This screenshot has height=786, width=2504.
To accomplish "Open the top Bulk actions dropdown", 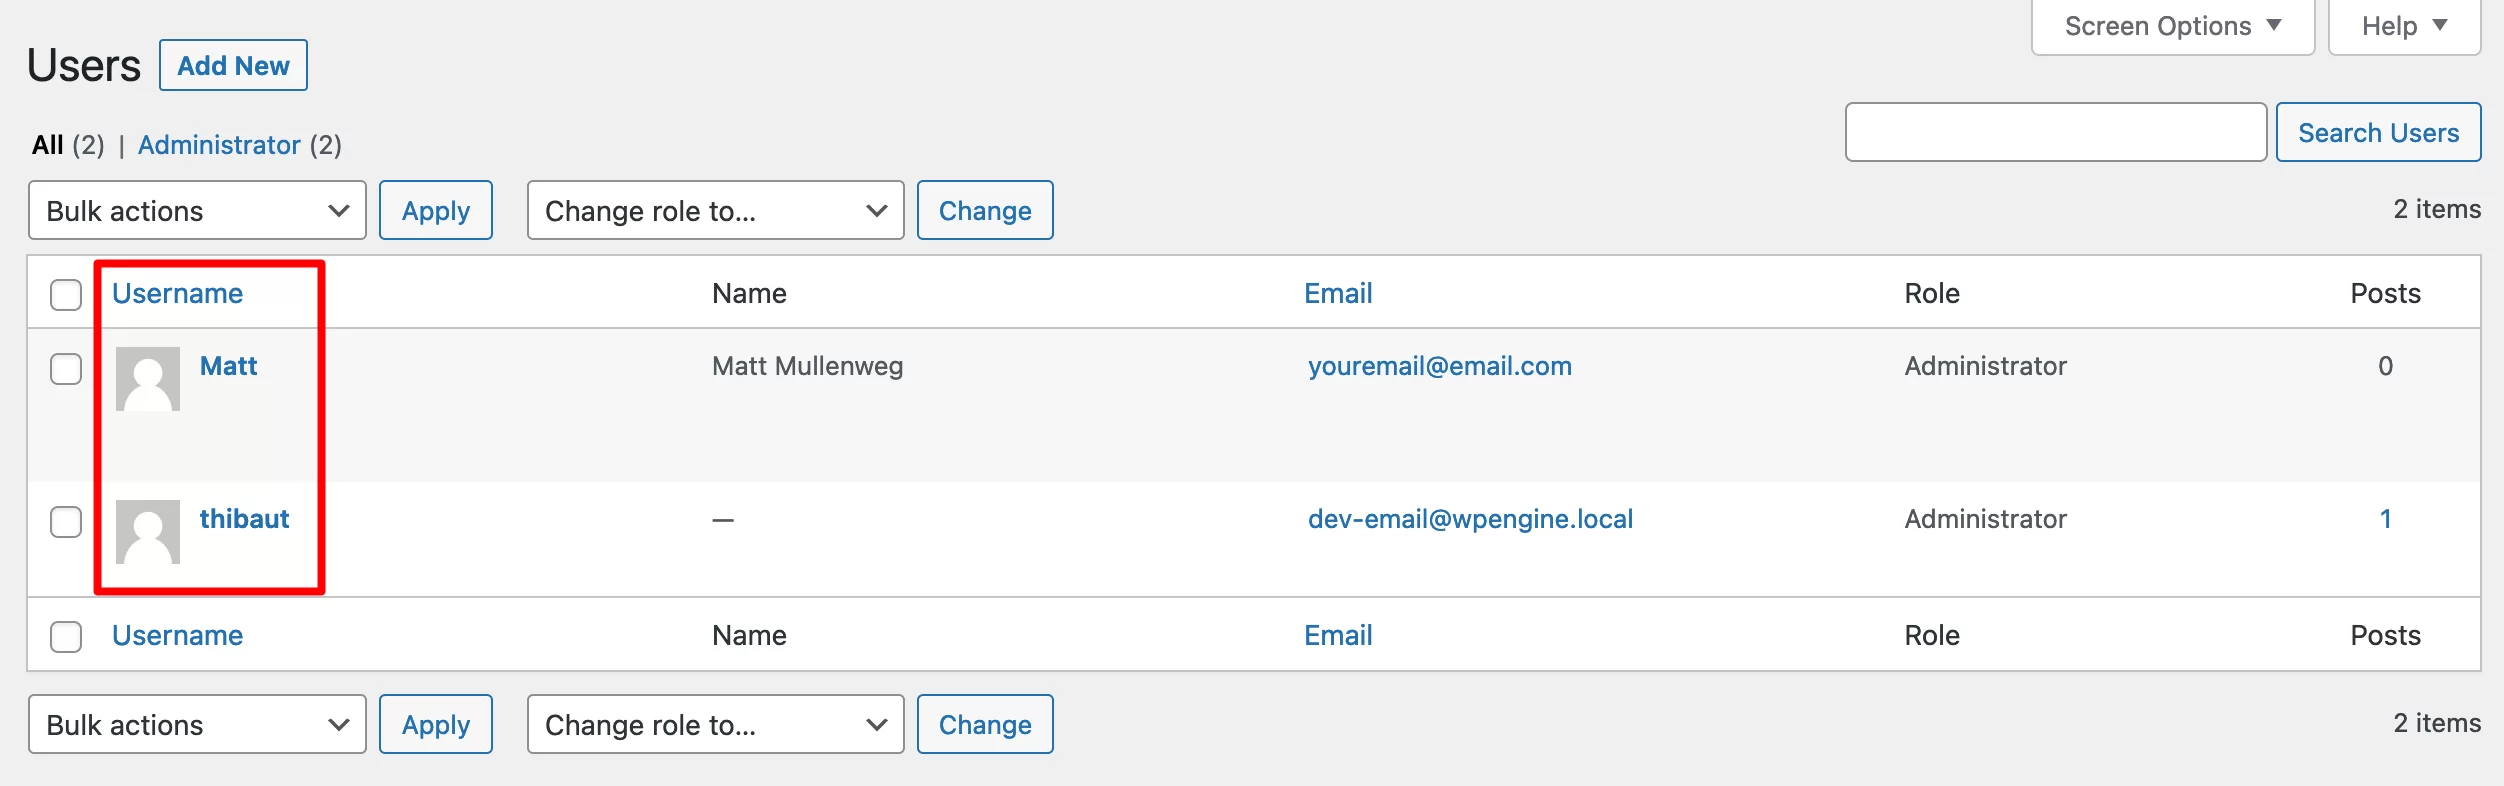I will click(x=197, y=210).
